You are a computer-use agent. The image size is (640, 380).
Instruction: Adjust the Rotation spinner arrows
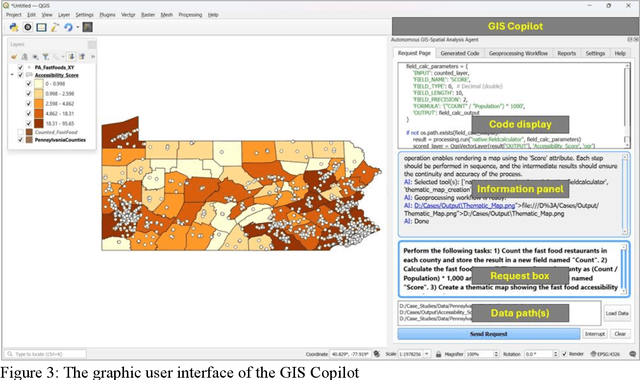555,354
